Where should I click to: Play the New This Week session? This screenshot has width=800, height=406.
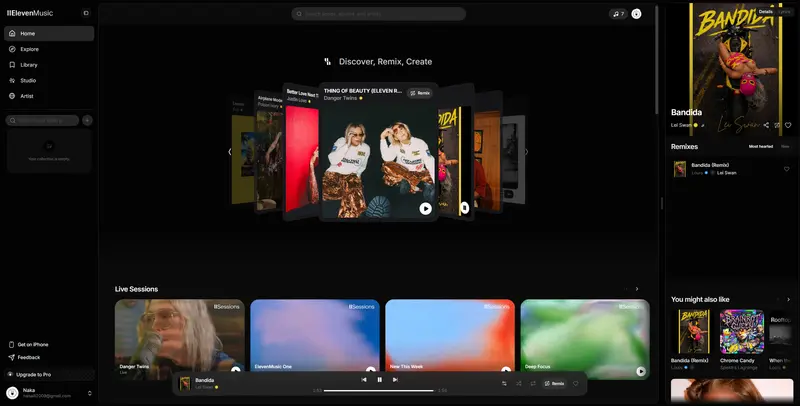coord(506,371)
